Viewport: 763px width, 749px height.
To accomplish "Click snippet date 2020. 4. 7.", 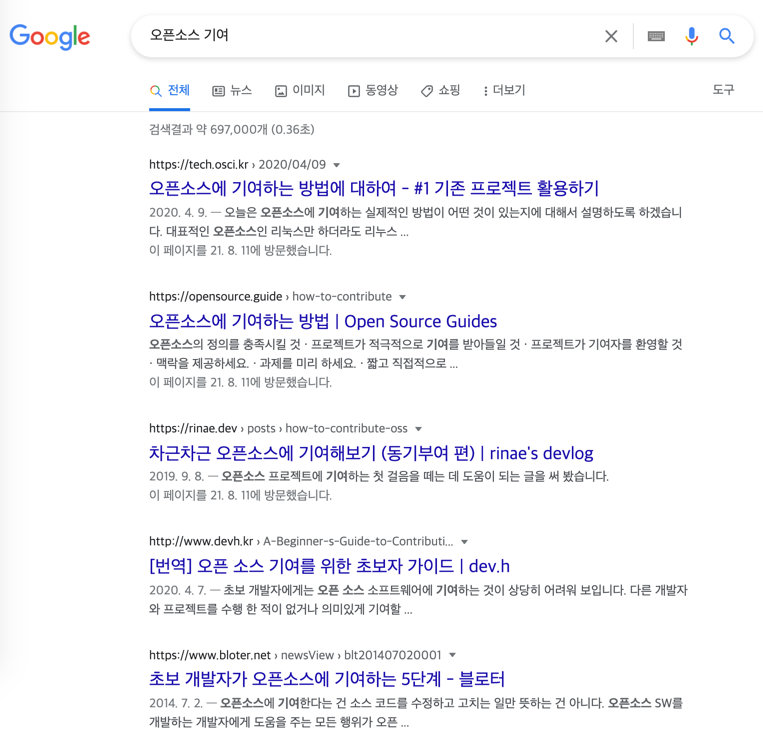I will 178,590.
